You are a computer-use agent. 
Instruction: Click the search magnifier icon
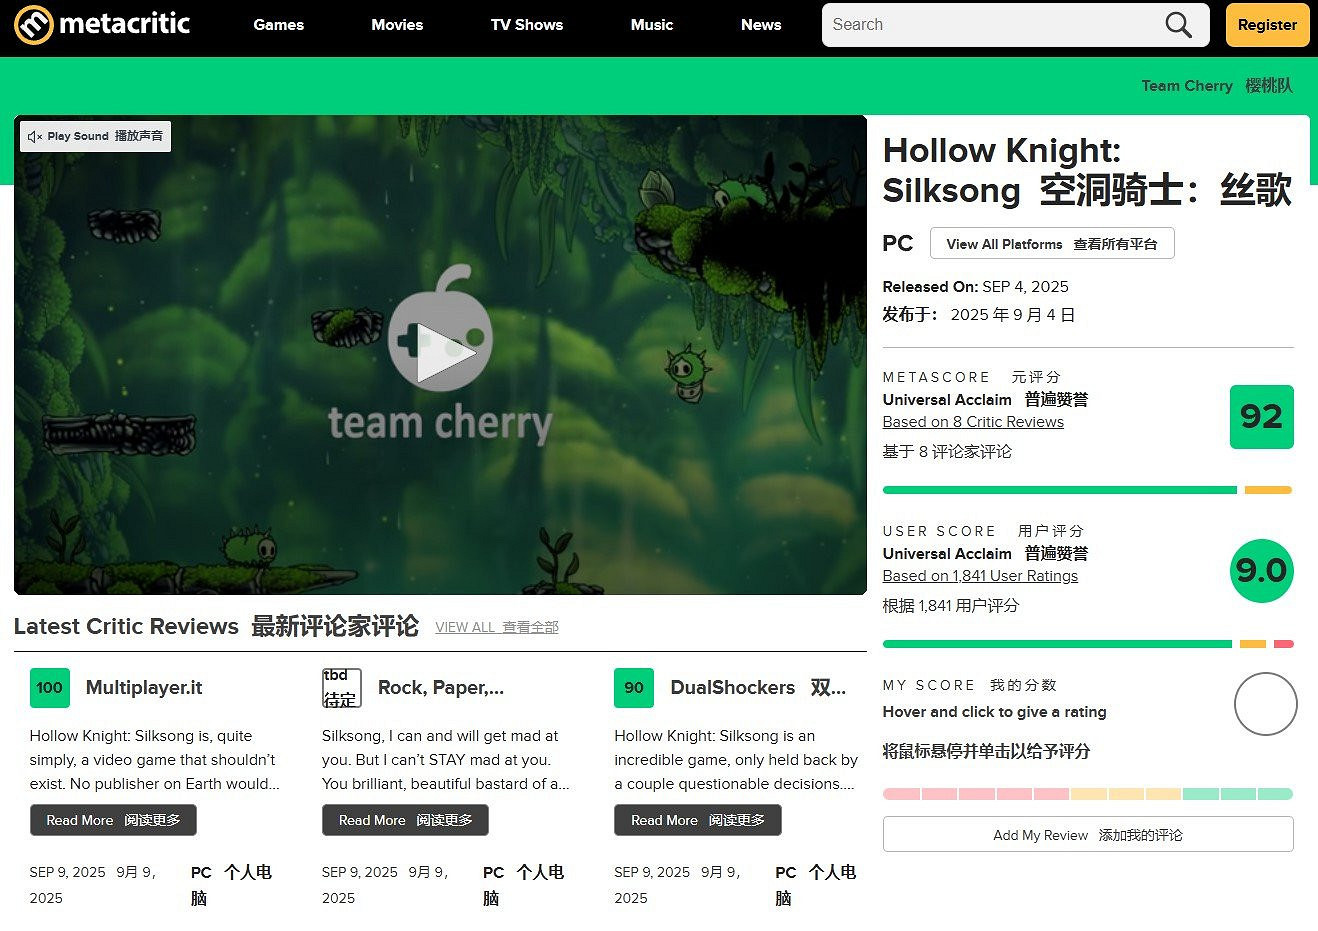tap(1177, 25)
